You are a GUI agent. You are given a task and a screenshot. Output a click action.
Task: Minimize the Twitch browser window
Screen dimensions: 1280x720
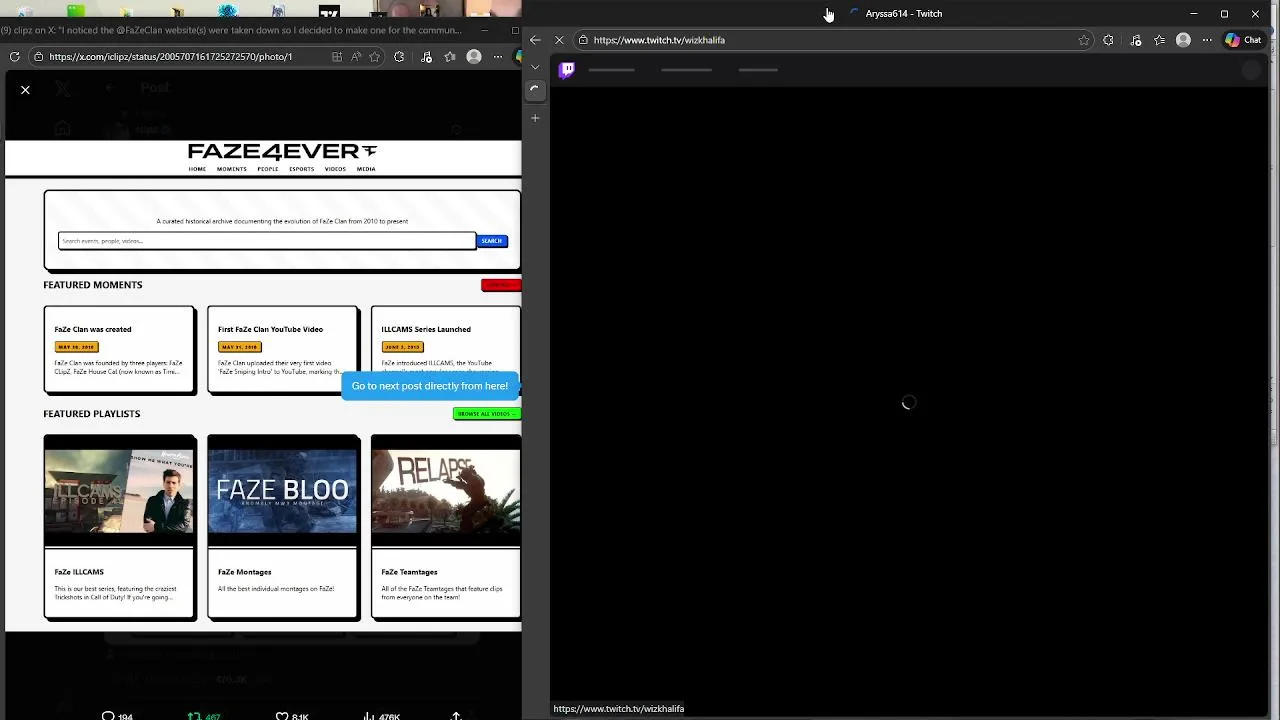tap(1193, 14)
